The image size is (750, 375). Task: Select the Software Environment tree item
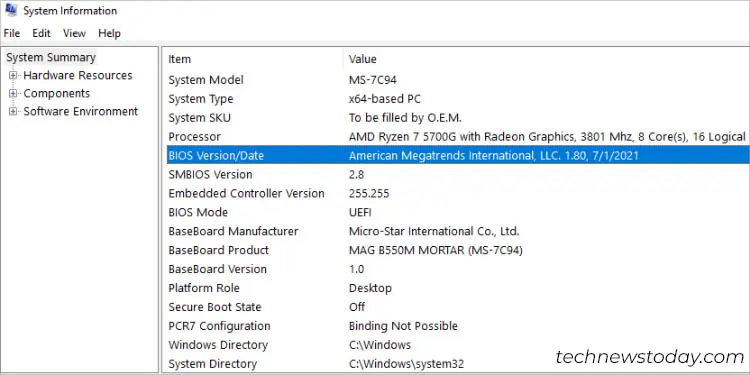[x=80, y=111]
